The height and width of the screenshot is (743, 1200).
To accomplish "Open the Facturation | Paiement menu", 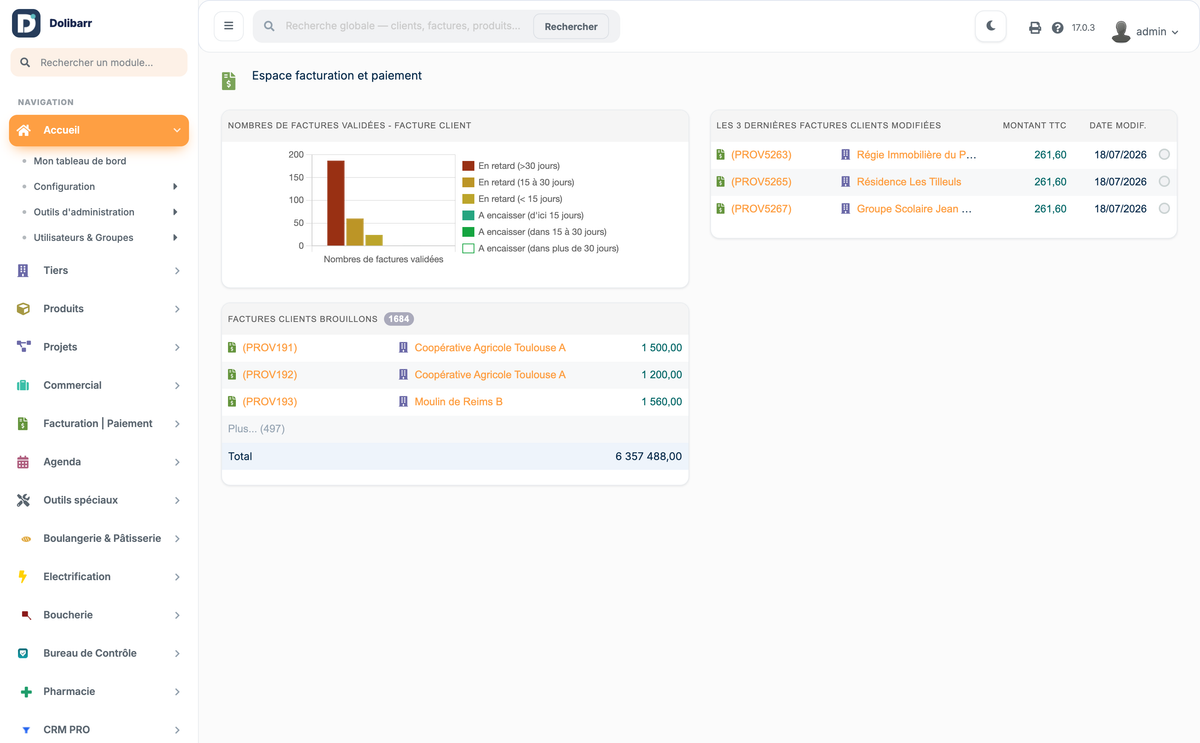I will click(x=98, y=424).
